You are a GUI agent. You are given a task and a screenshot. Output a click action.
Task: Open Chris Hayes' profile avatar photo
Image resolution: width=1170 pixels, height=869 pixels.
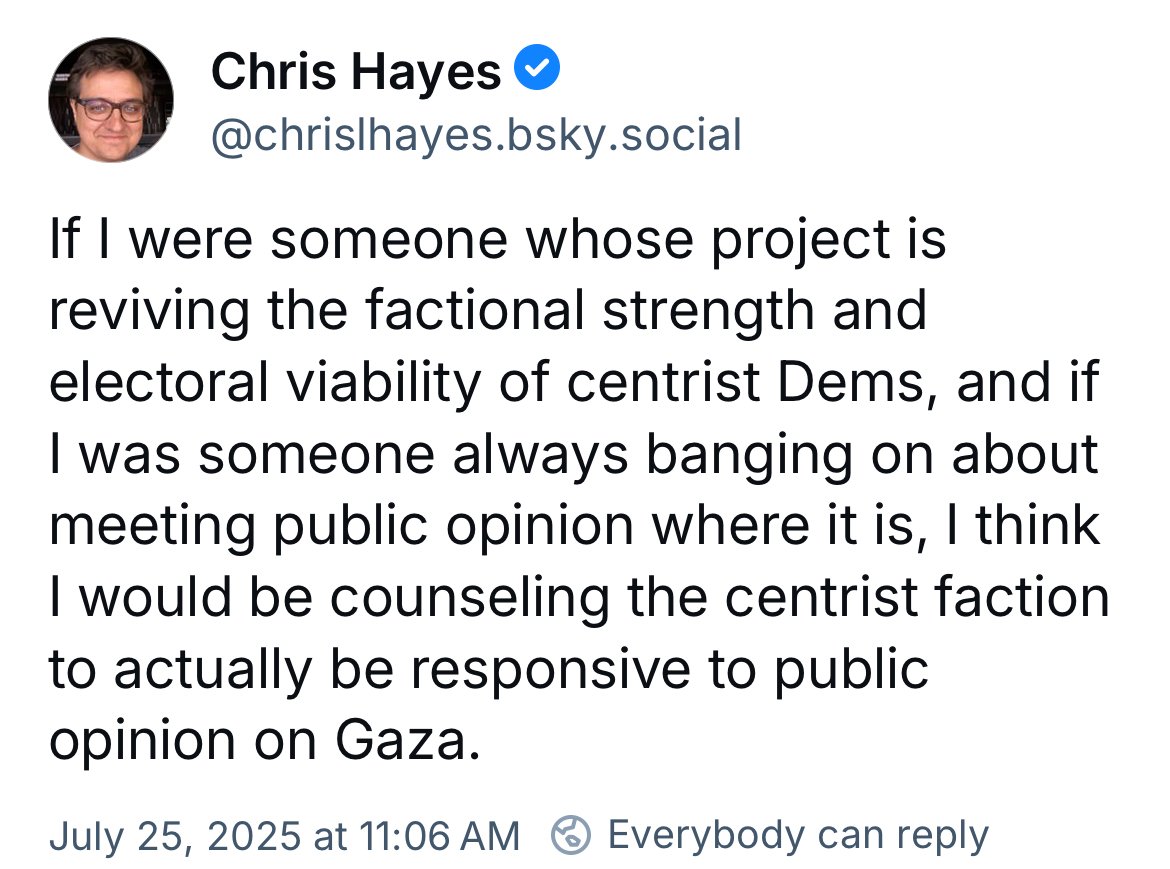[x=111, y=100]
